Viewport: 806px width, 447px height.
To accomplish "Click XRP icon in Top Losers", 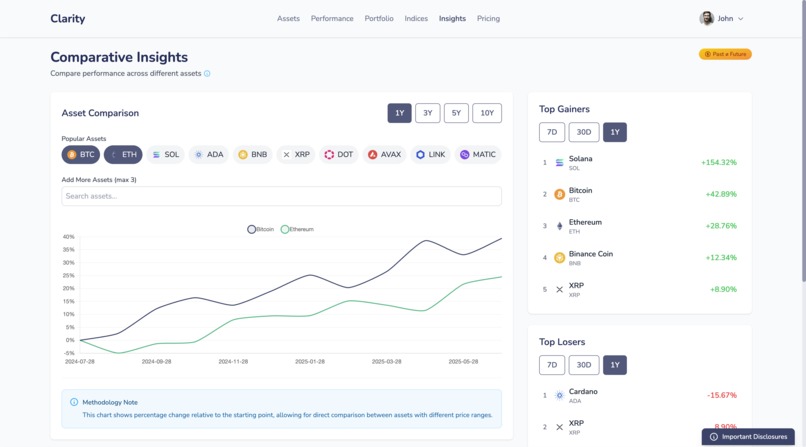I will point(559,427).
